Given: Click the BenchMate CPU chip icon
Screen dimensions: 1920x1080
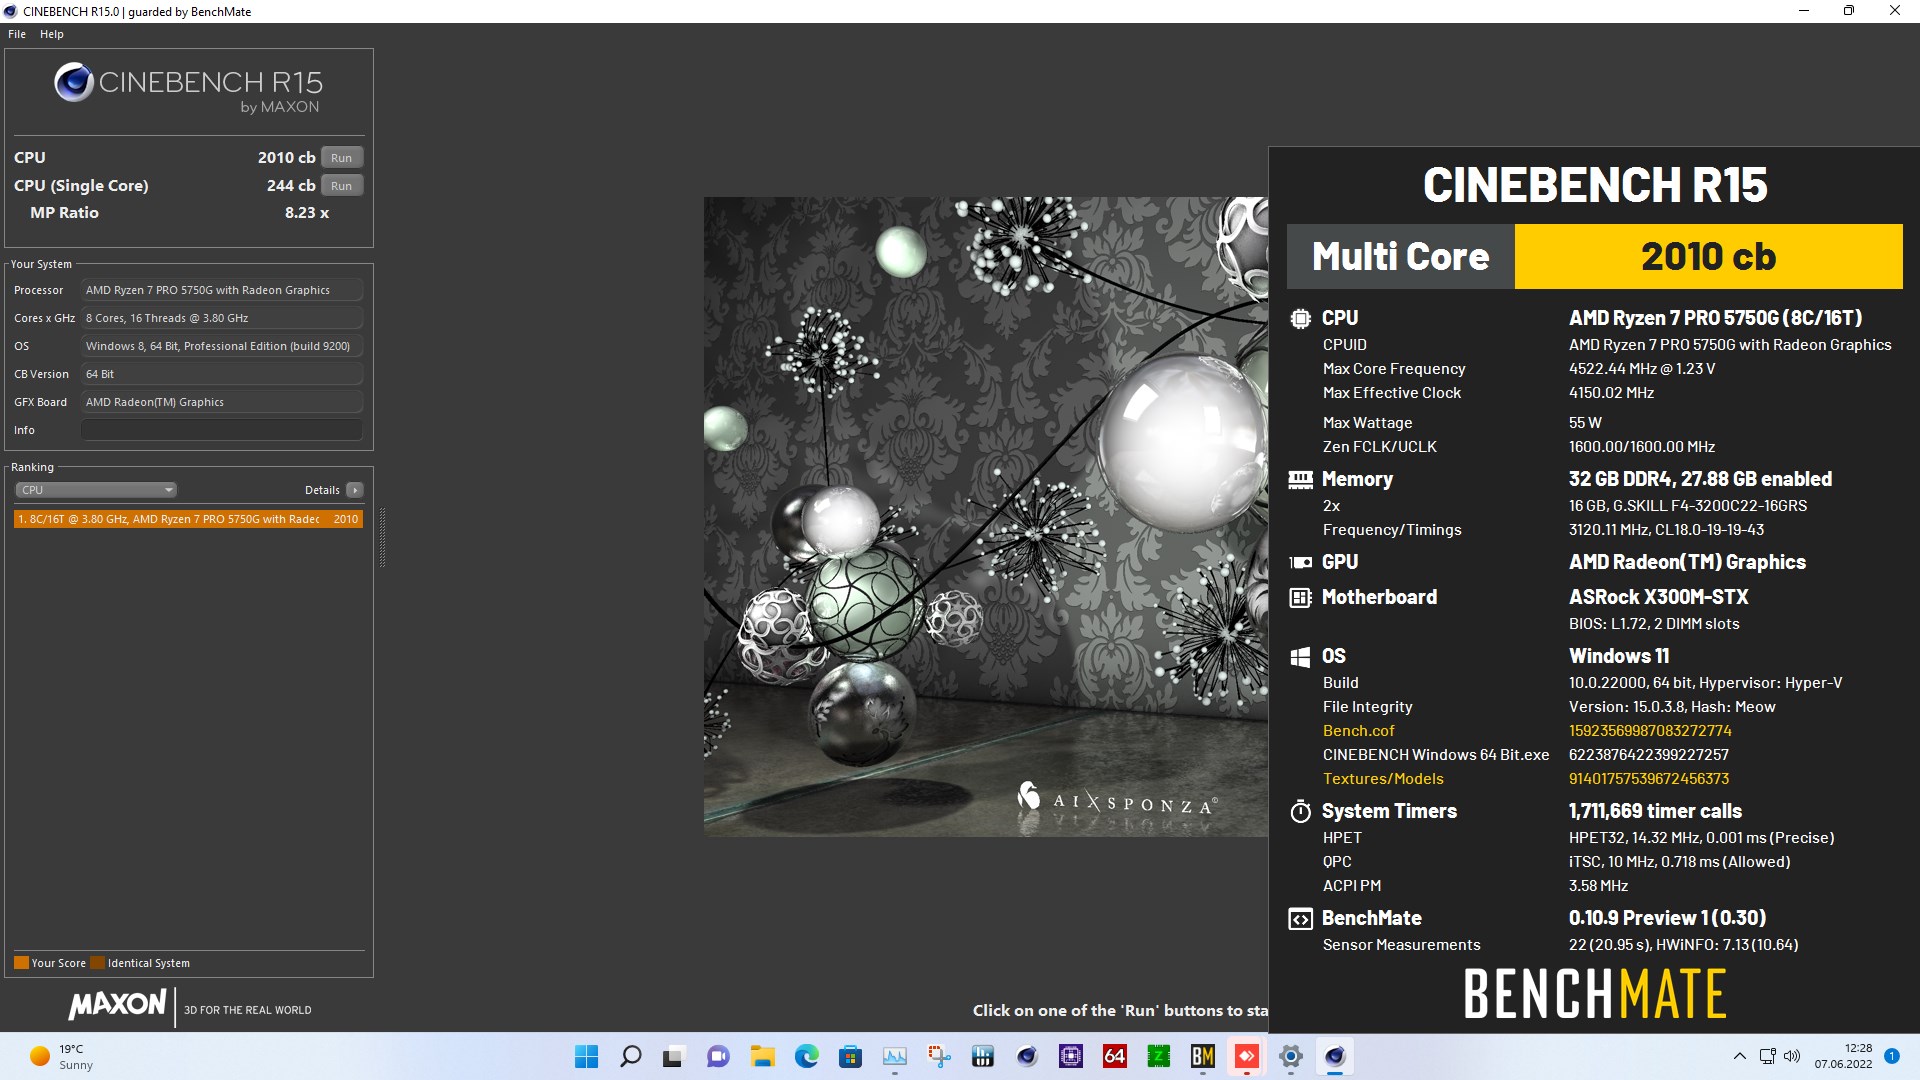Looking at the screenshot, I should point(1300,318).
